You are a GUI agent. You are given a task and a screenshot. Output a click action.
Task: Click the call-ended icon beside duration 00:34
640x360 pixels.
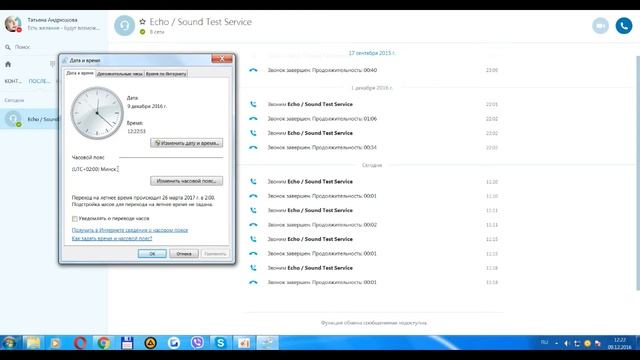(x=253, y=147)
